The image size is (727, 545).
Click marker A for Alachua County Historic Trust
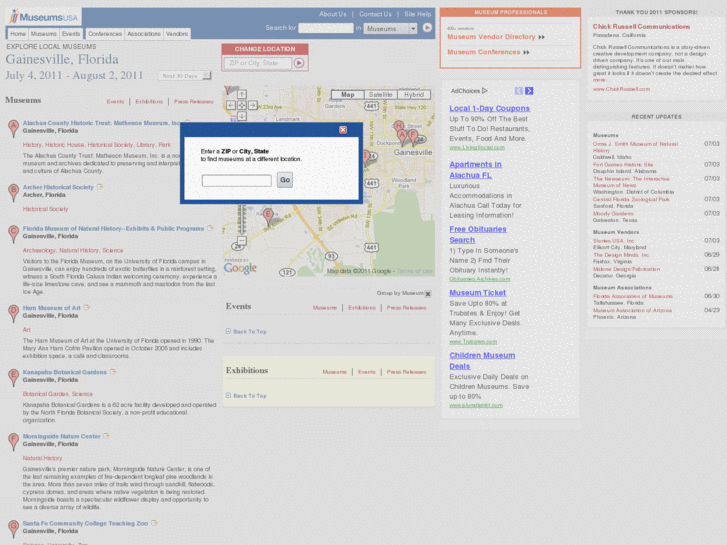(x=13, y=128)
